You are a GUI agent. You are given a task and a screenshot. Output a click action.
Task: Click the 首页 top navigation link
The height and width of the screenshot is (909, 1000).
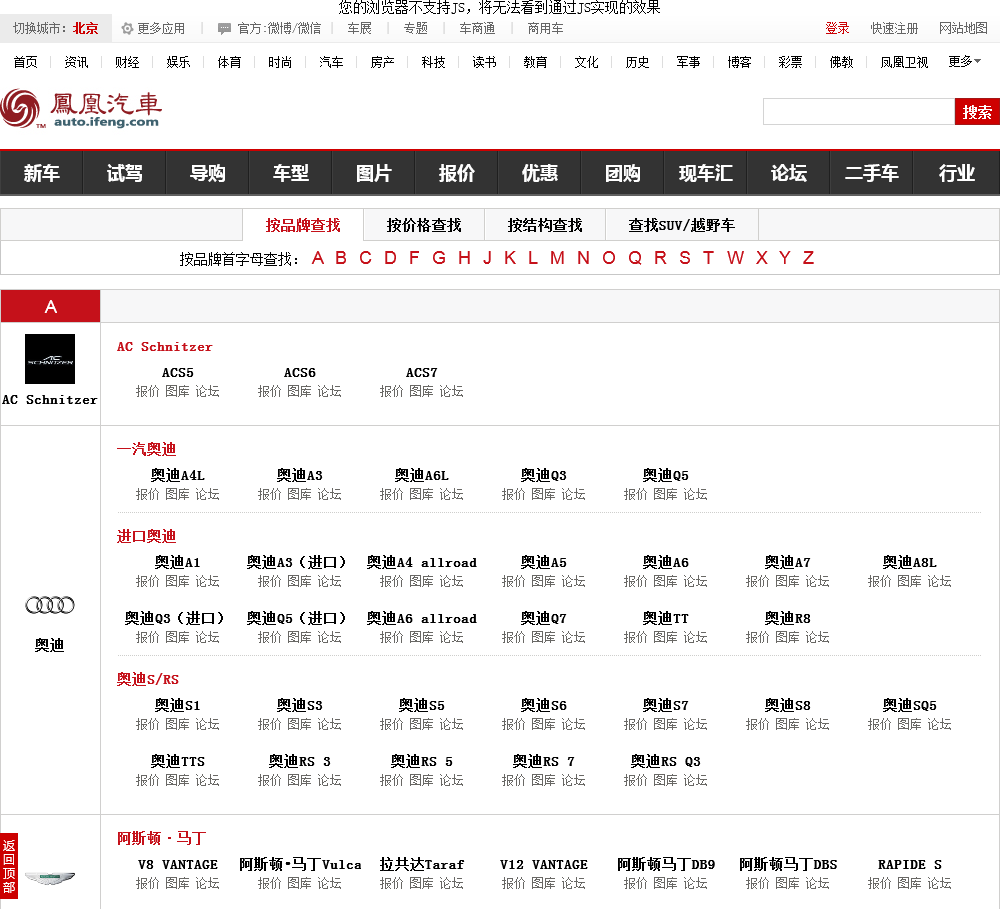pyautogui.click(x=26, y=62)
